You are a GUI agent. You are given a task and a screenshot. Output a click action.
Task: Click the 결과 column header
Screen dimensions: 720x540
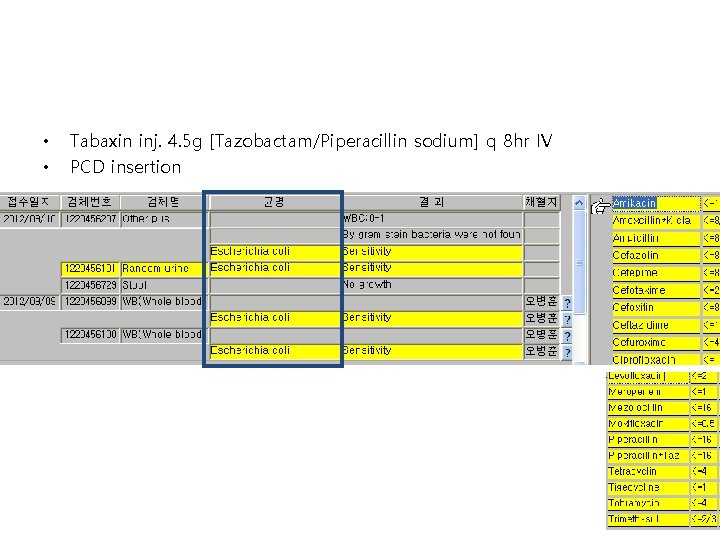click(x=432, y=202)
